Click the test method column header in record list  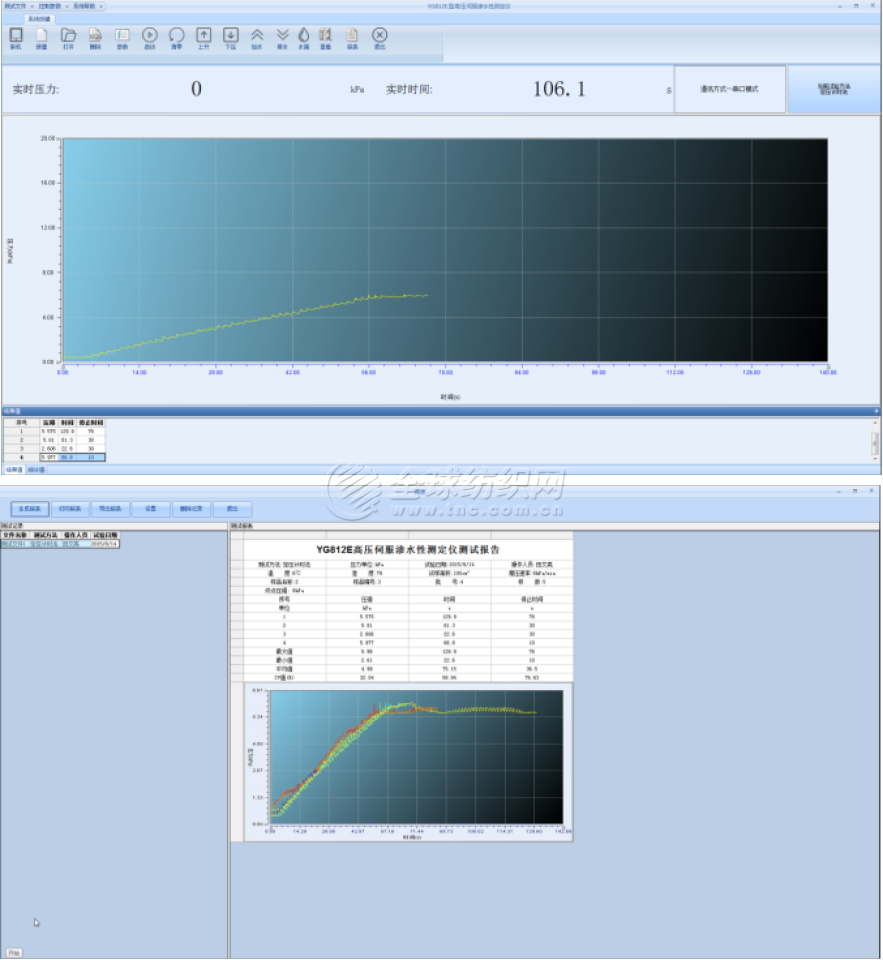[45, 535]
